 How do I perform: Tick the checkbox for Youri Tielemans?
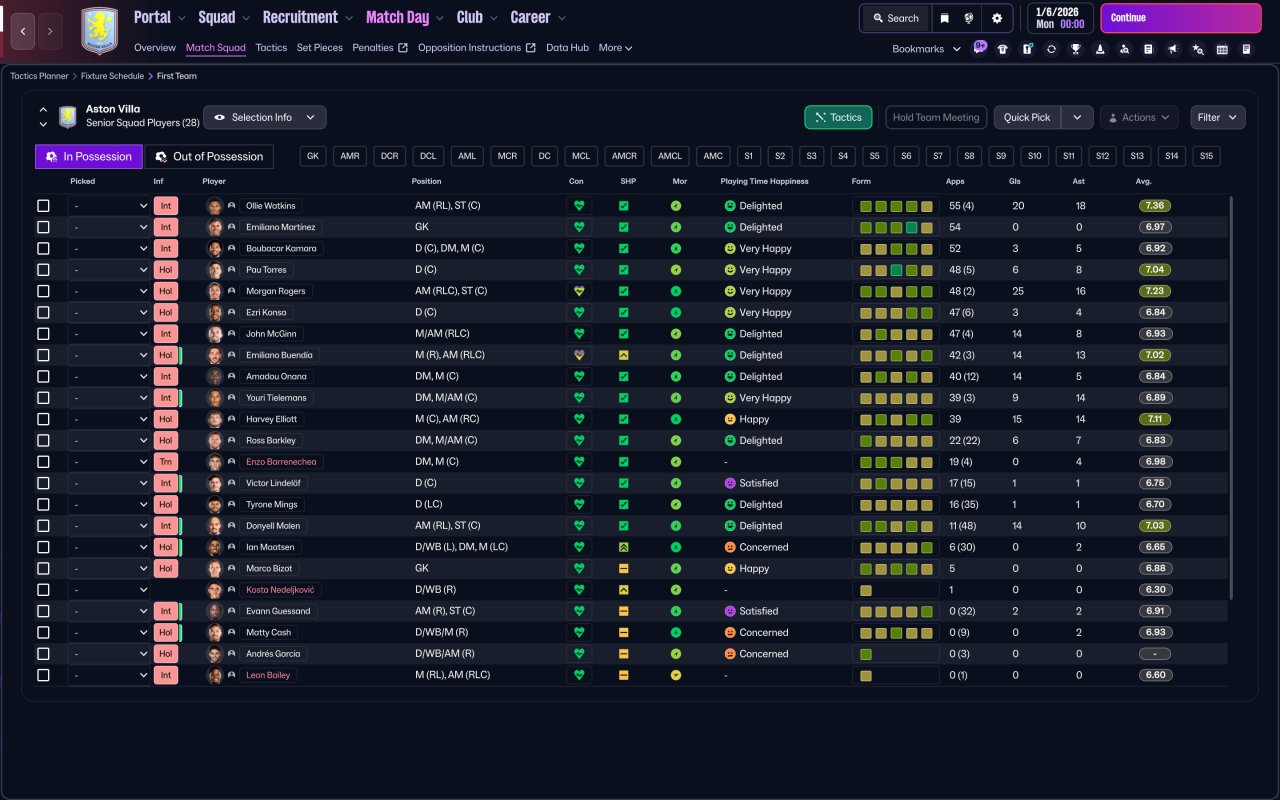pyautogui.click(x=43, y=398)
